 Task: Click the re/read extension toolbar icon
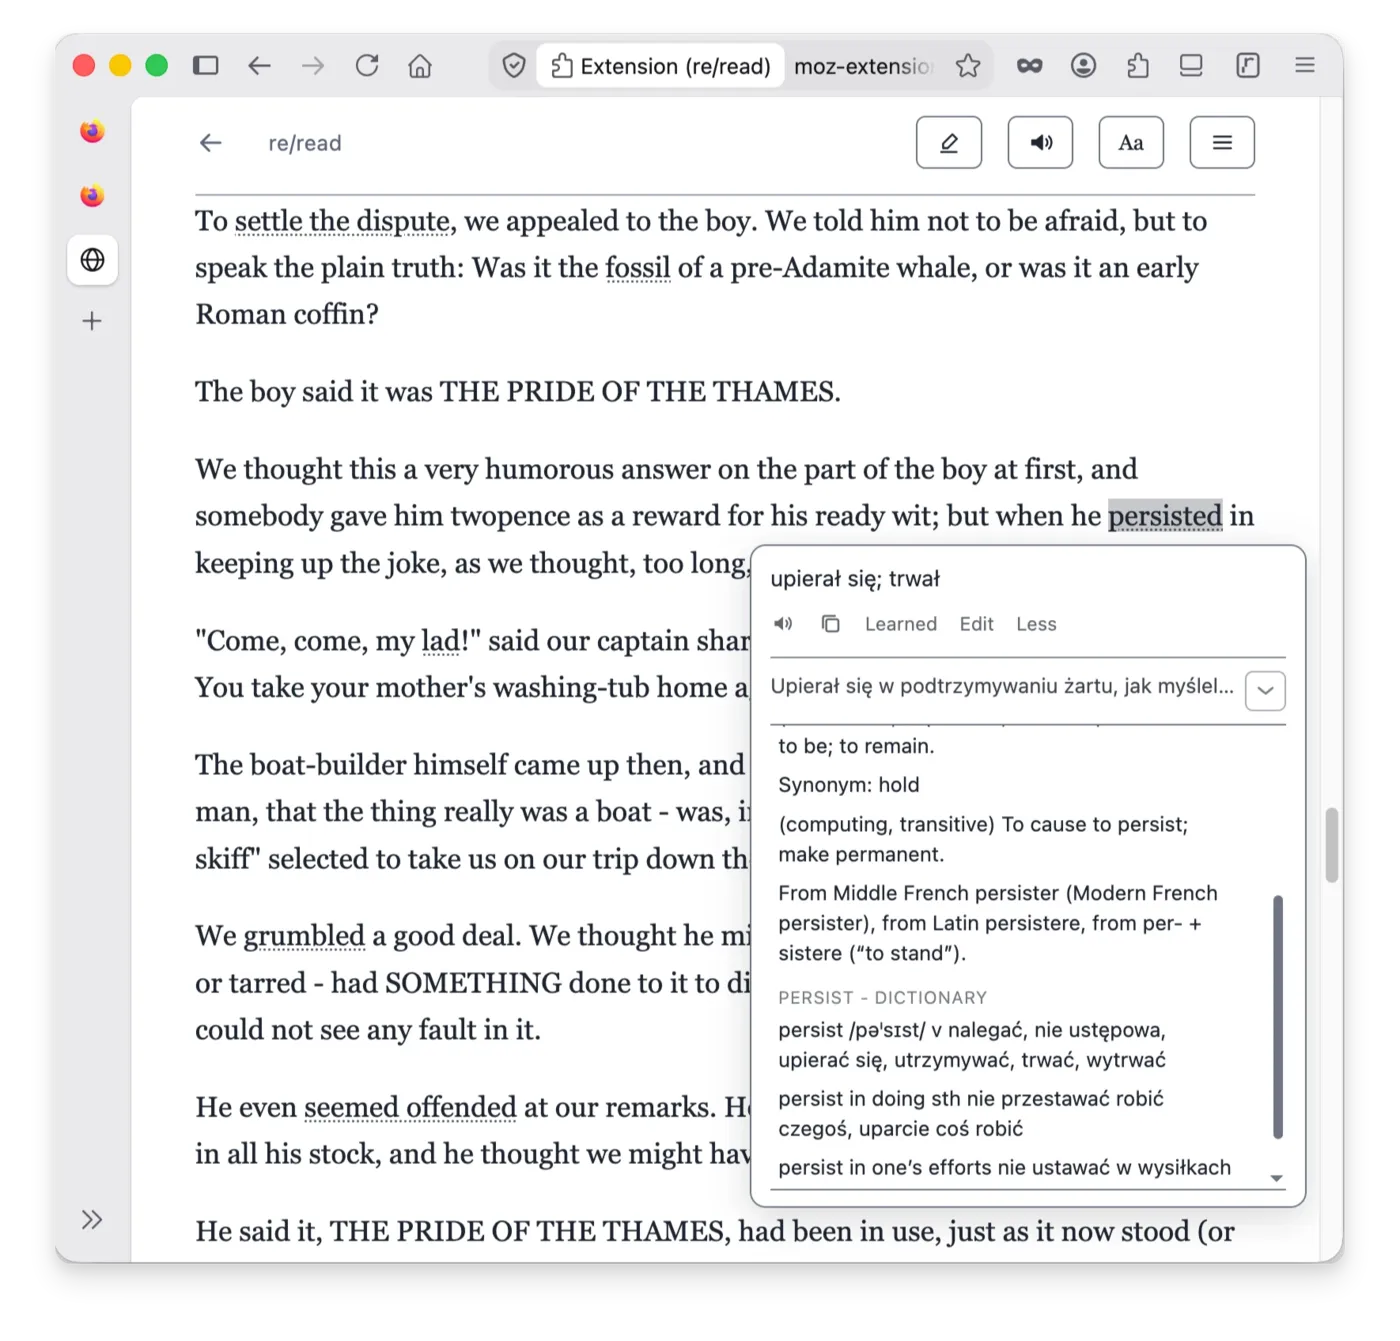point(1248,66)
